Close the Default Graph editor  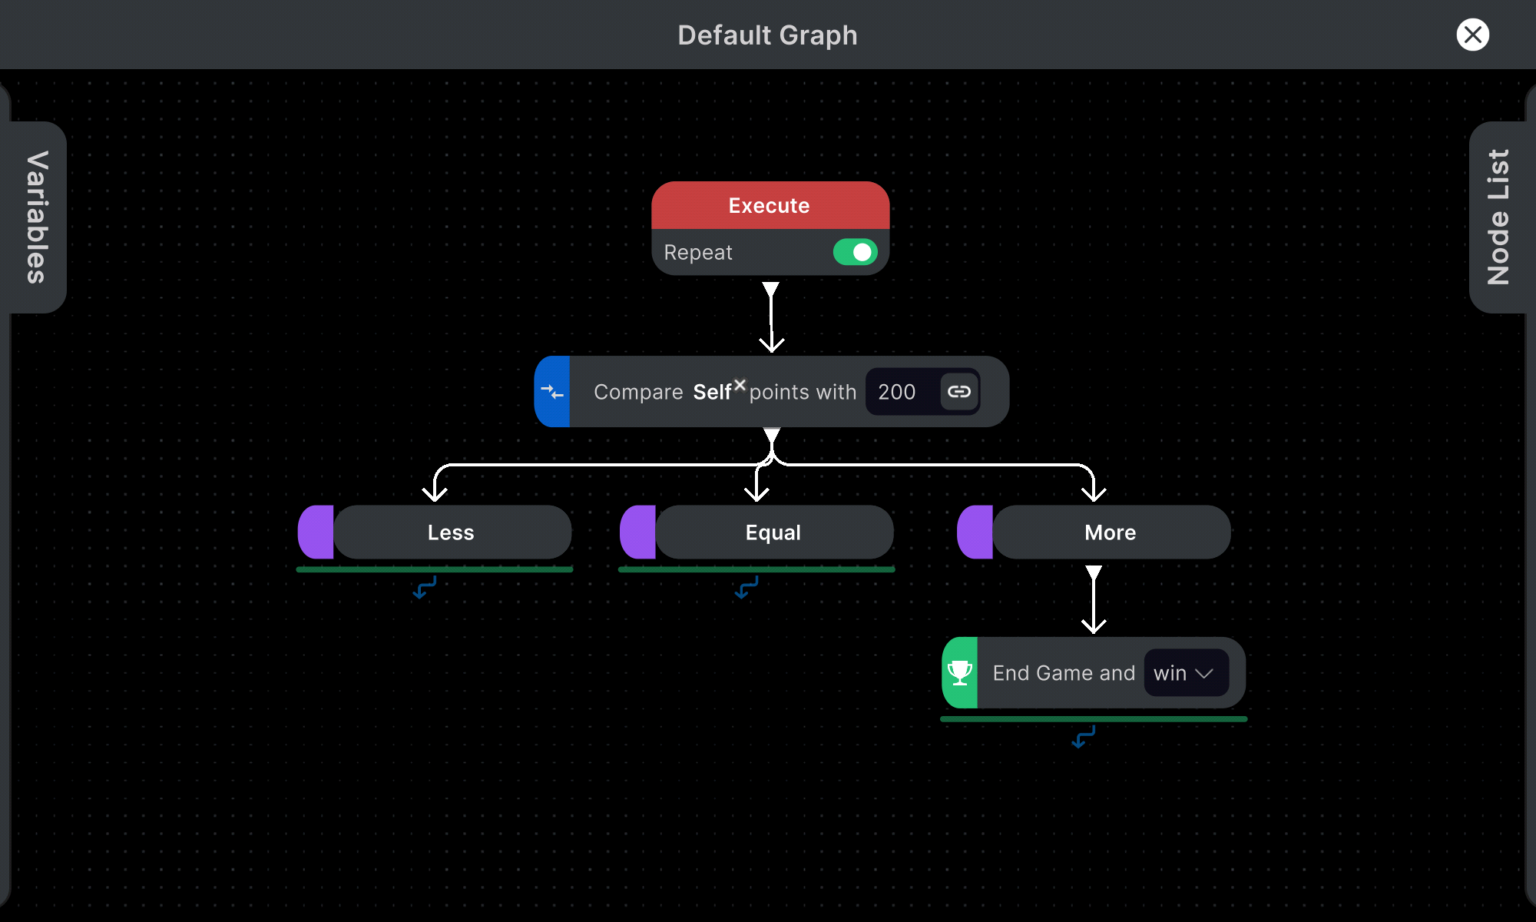pos(1472,35)
